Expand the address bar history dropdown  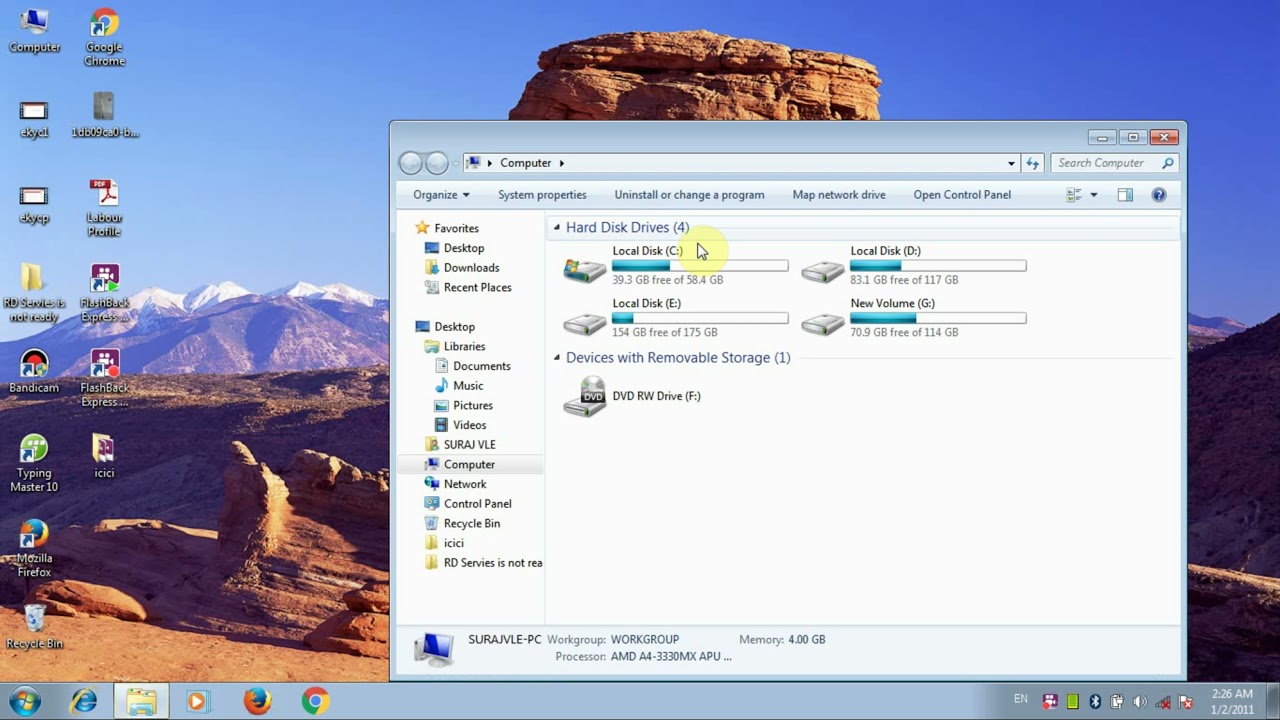(1011, 163)
